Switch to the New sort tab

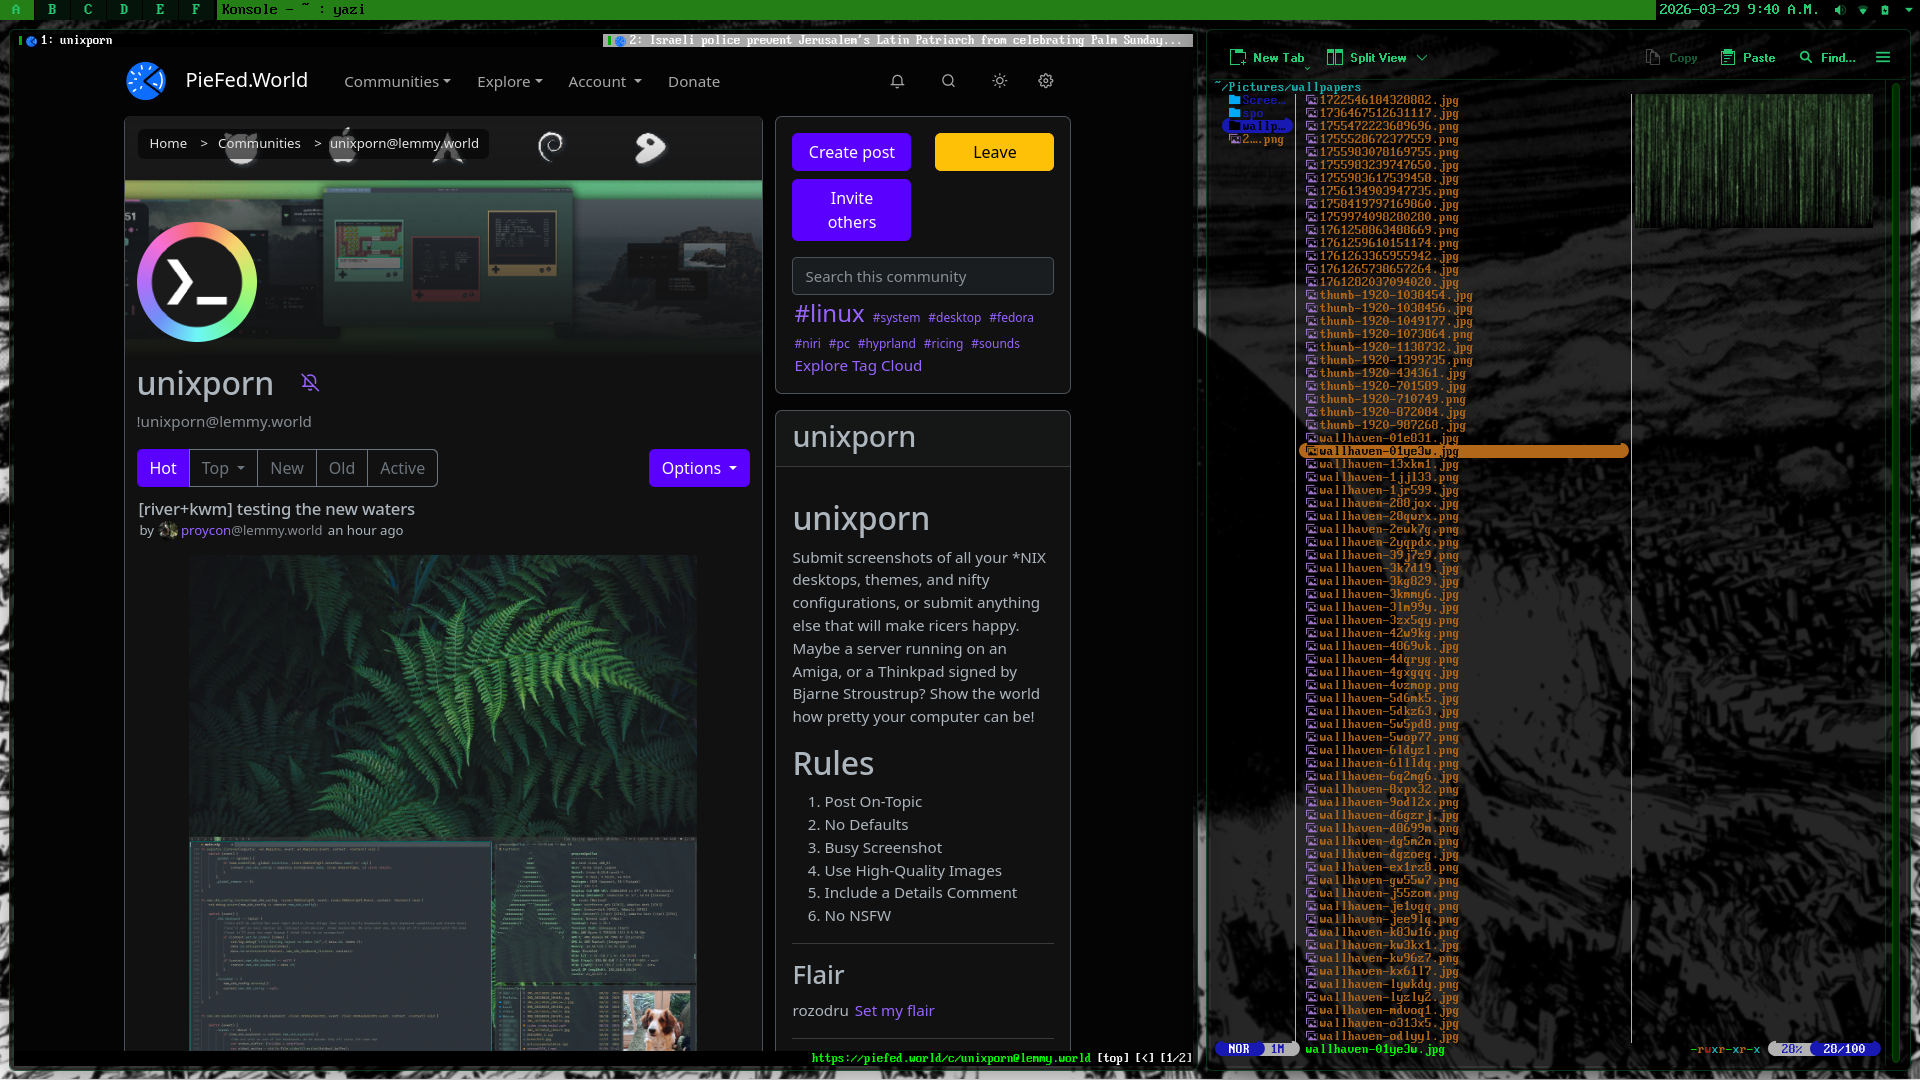(x=286, y=468)
